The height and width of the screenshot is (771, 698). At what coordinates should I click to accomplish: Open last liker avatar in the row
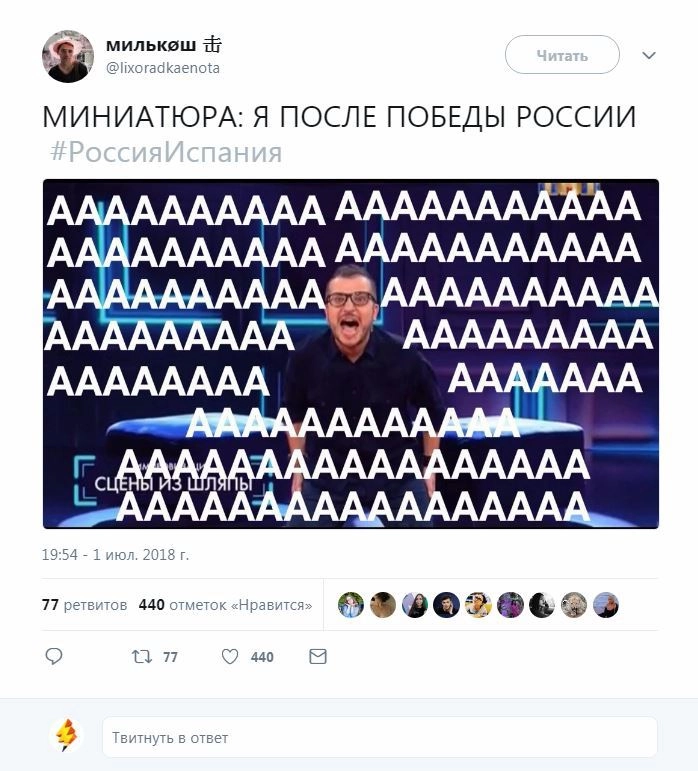(606, 605)
